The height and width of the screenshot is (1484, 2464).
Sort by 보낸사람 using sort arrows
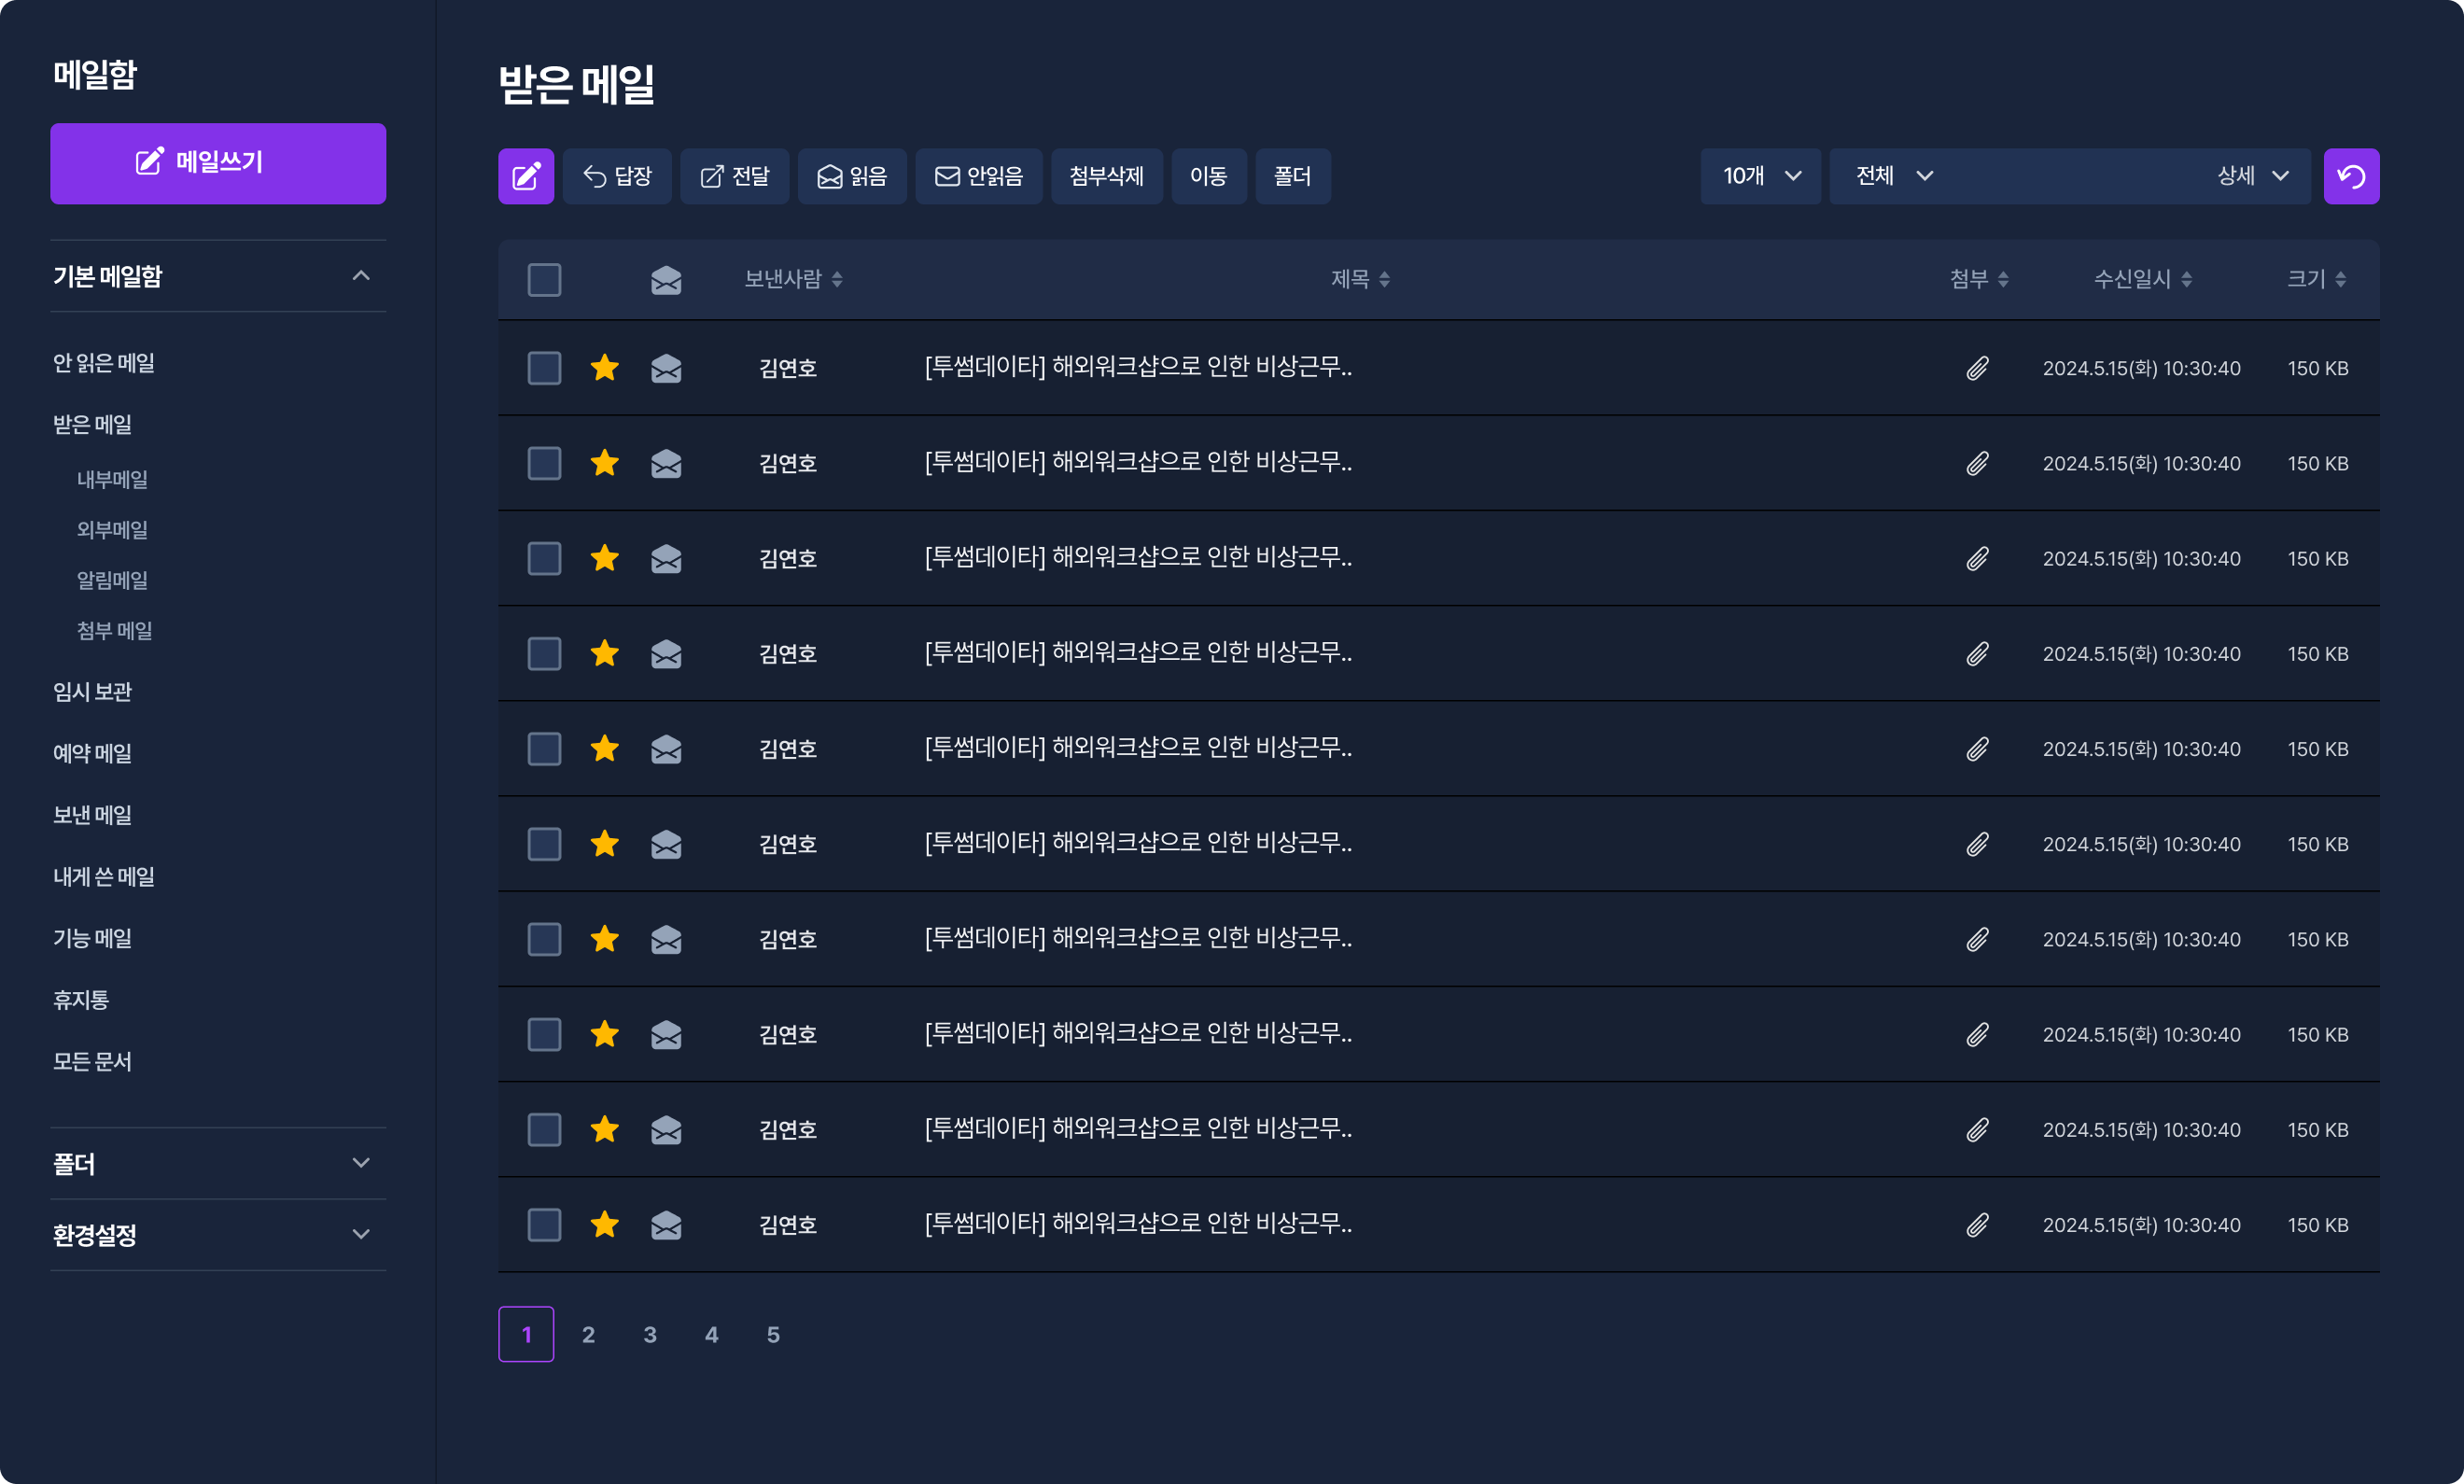point(837,279)
